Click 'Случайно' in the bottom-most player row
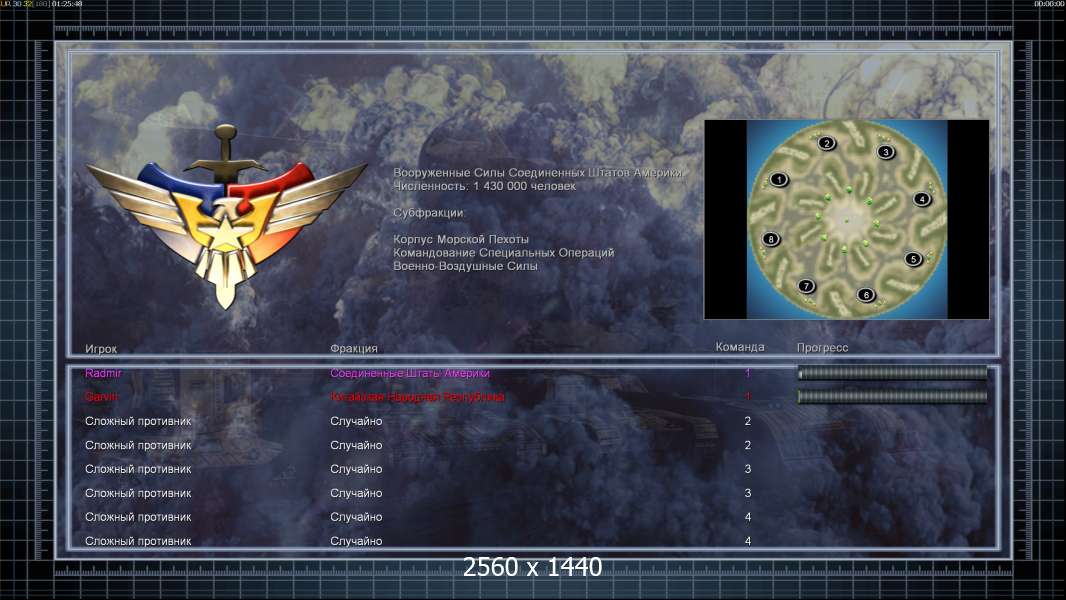Image resolution: width=1066 pixels, height=600 pixels. tap(356, 542)
